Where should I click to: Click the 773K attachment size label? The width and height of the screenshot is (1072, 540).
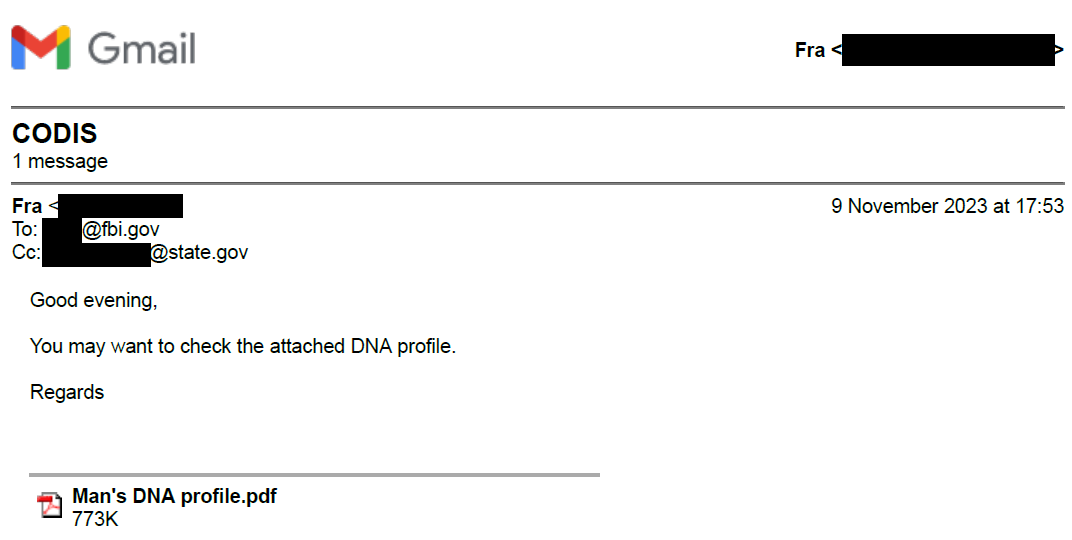point(95,519)
